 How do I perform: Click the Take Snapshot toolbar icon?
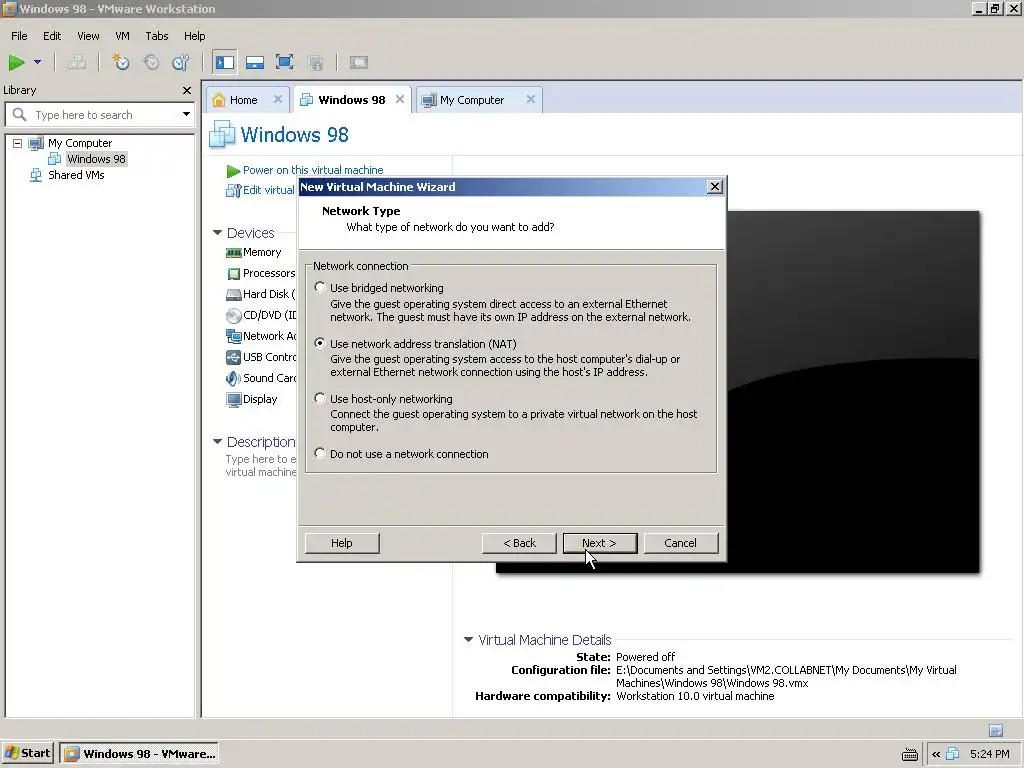[x=121, y=63]
